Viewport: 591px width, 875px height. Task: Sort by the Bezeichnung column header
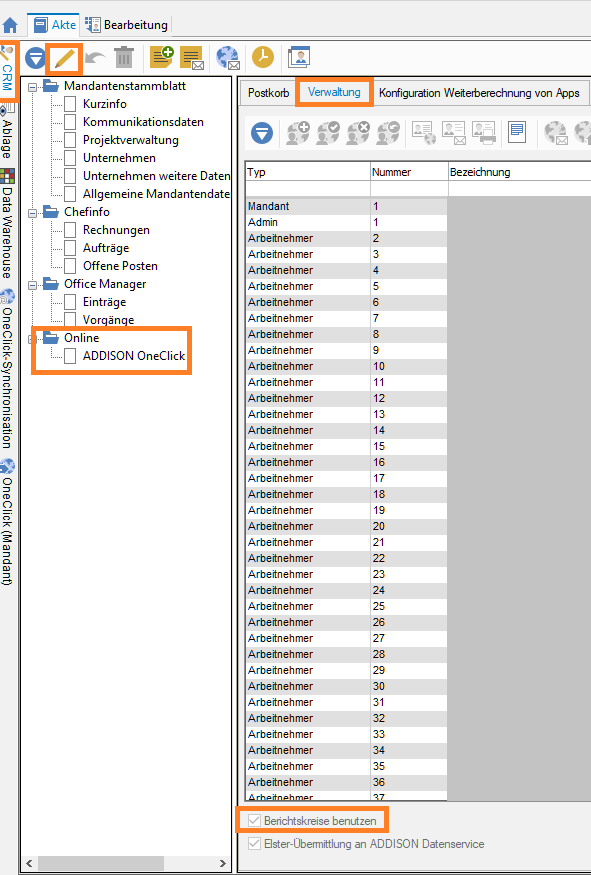[519, 172]
